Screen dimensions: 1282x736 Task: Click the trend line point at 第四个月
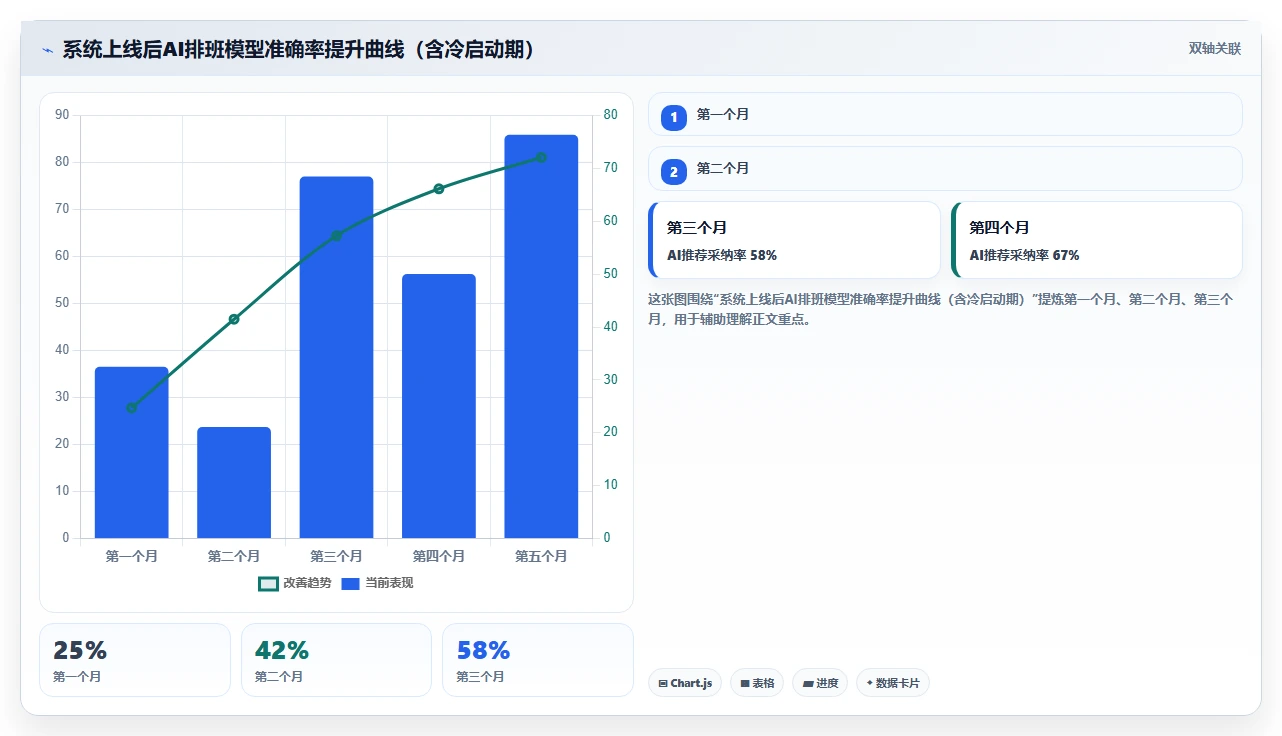coord(439,188)
